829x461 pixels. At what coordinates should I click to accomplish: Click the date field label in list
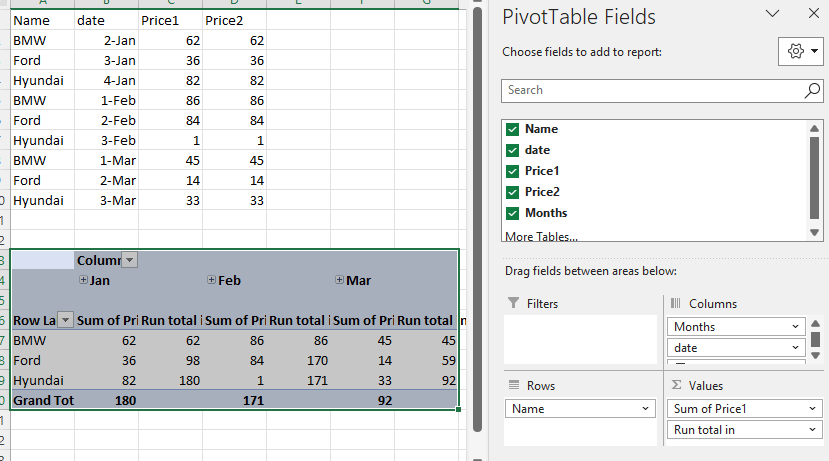point(537,150)
